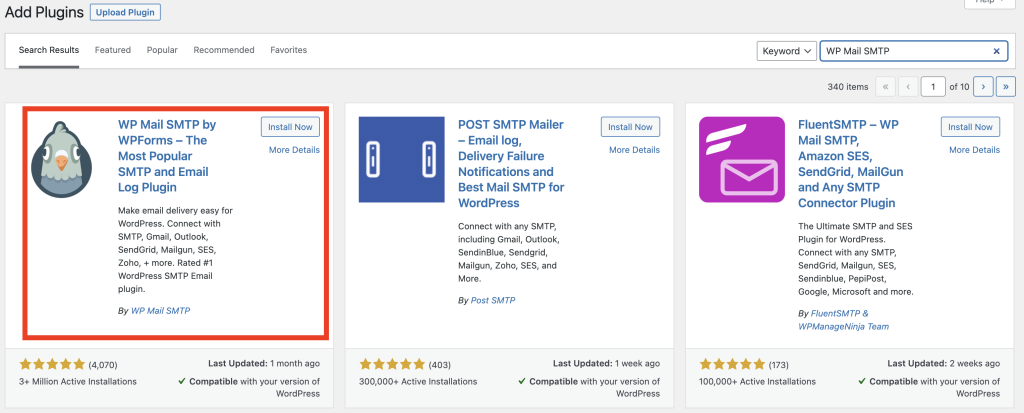Open More Details for WP Mail SMTP
Viewport: 1024px width, 413px height.
click(x=295, y=150)
